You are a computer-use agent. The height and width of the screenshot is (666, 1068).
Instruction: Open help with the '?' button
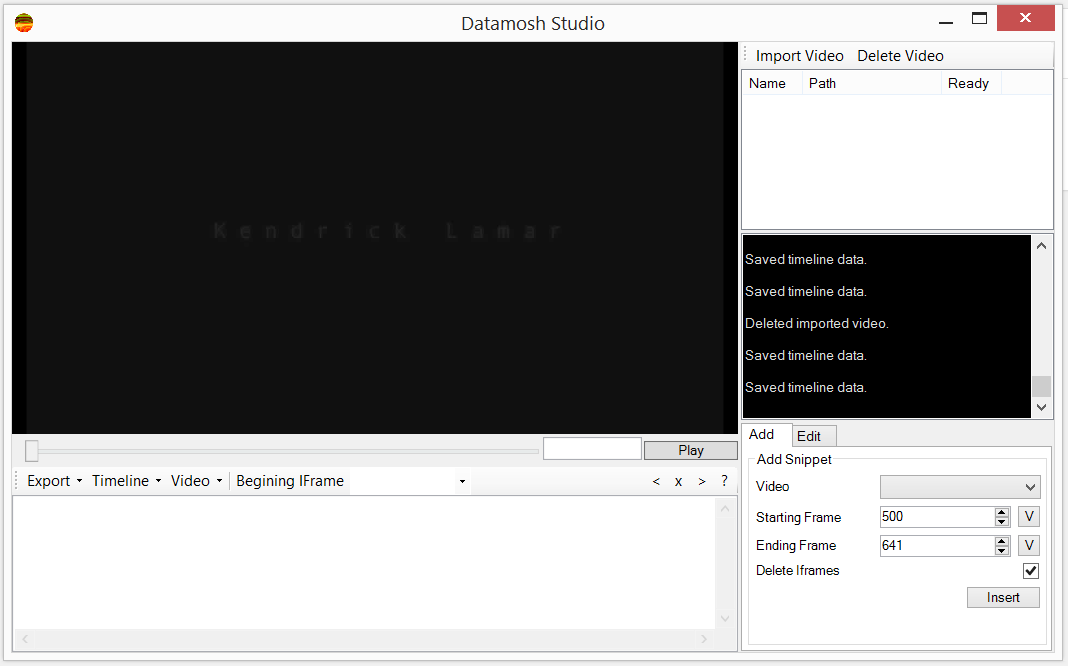pos(724,481)
